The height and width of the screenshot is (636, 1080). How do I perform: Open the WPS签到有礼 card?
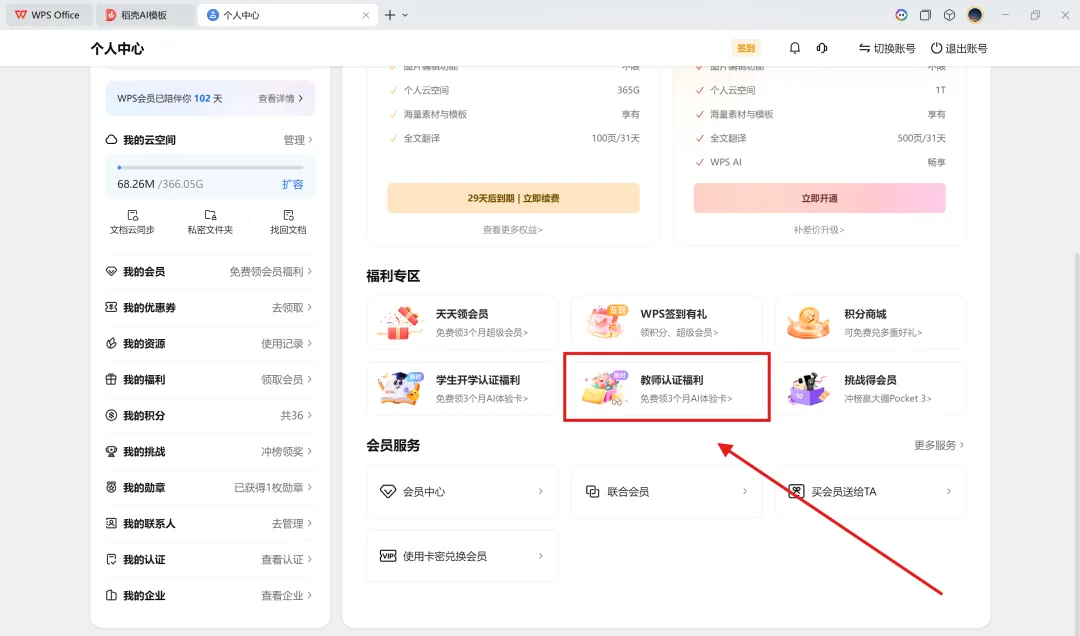667,322
